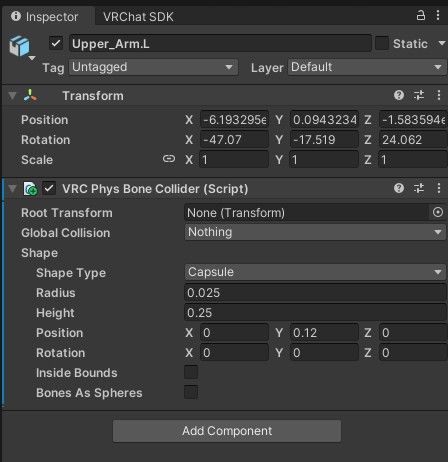Enable the Inside Bounds checkbox
This screenshot has height=462, width=448.
coord(191,372)
